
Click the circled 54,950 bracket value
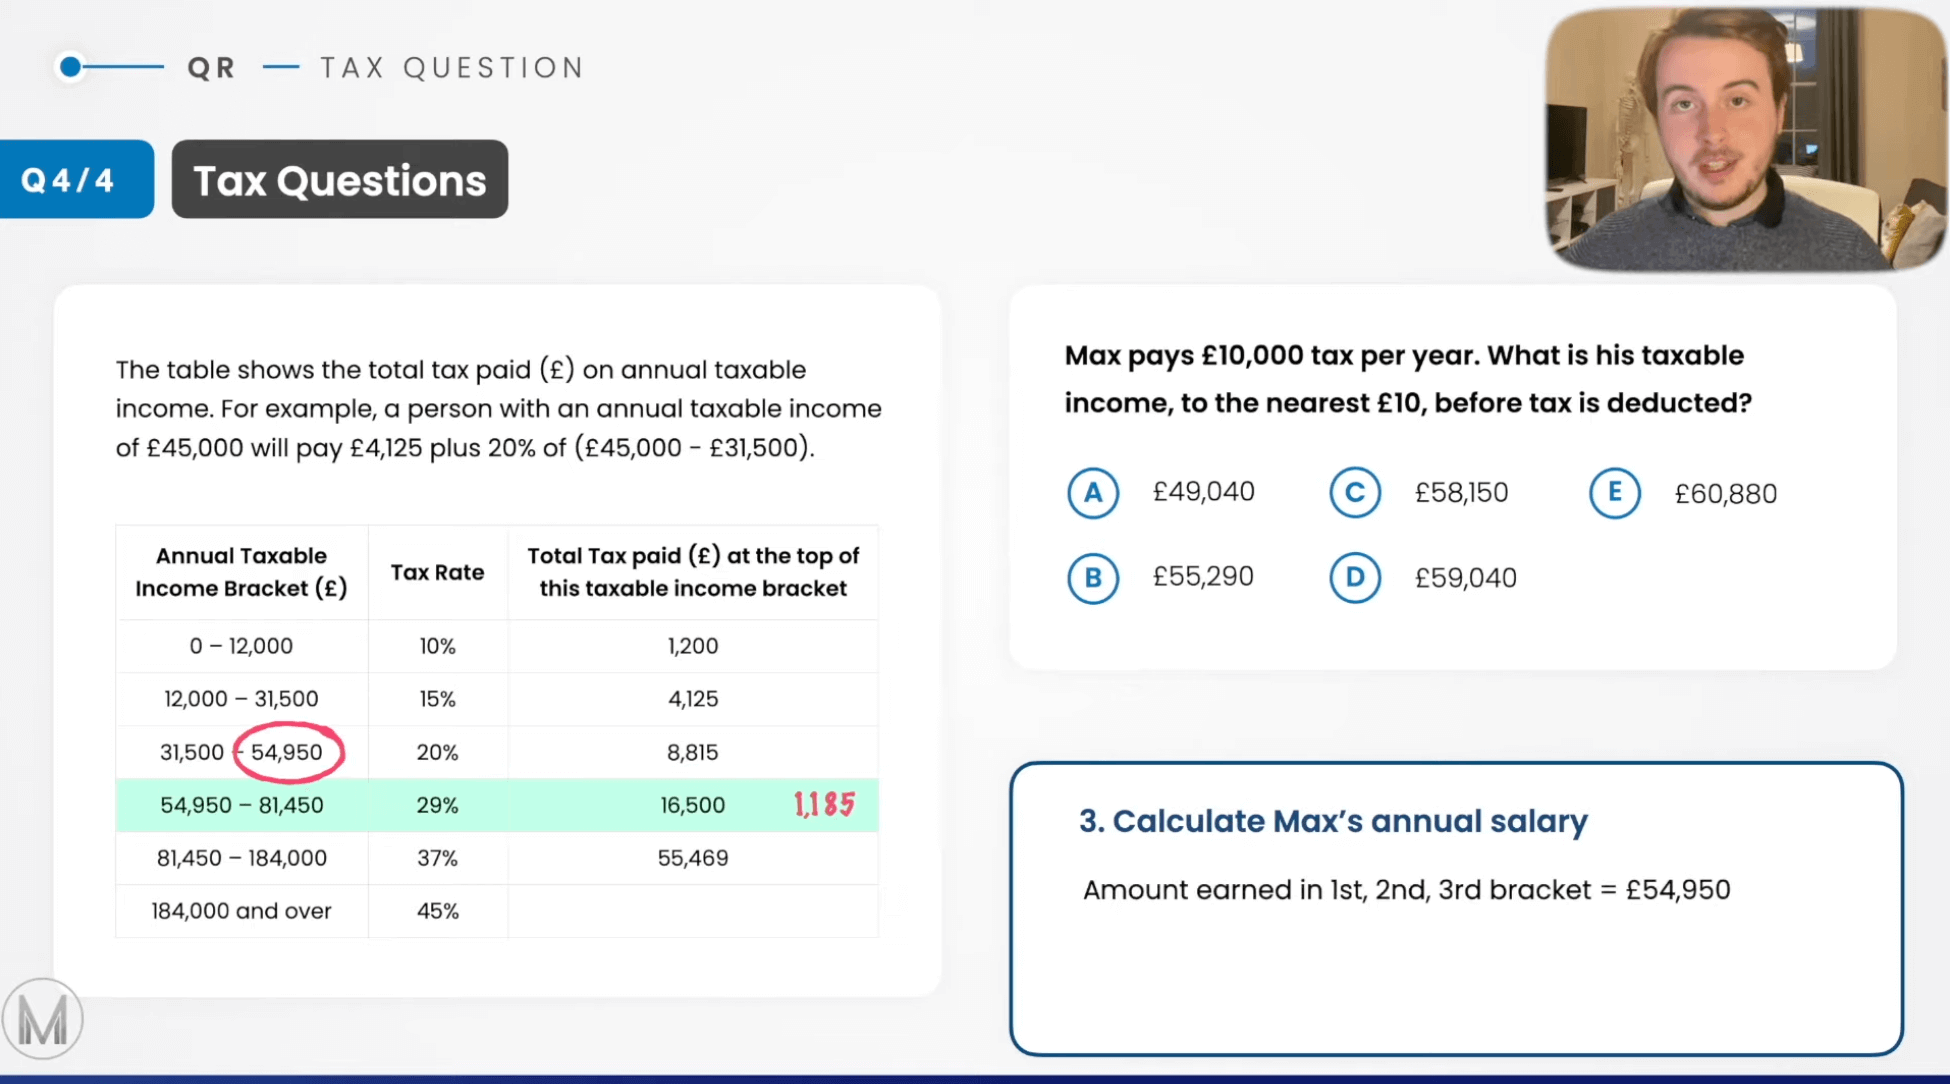pyautogui.click(x=288, y=752)
